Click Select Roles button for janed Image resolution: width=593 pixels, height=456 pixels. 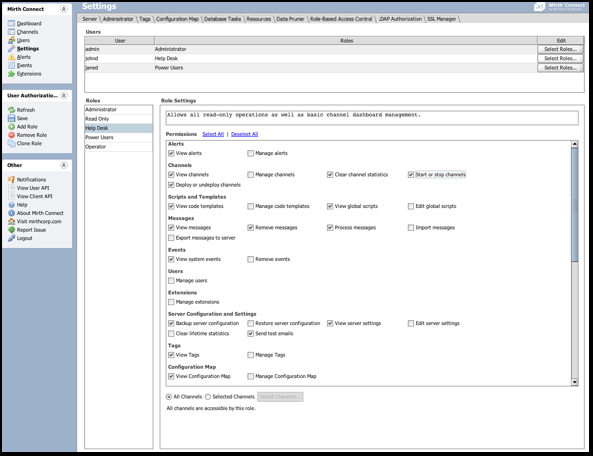coord(560,68)
